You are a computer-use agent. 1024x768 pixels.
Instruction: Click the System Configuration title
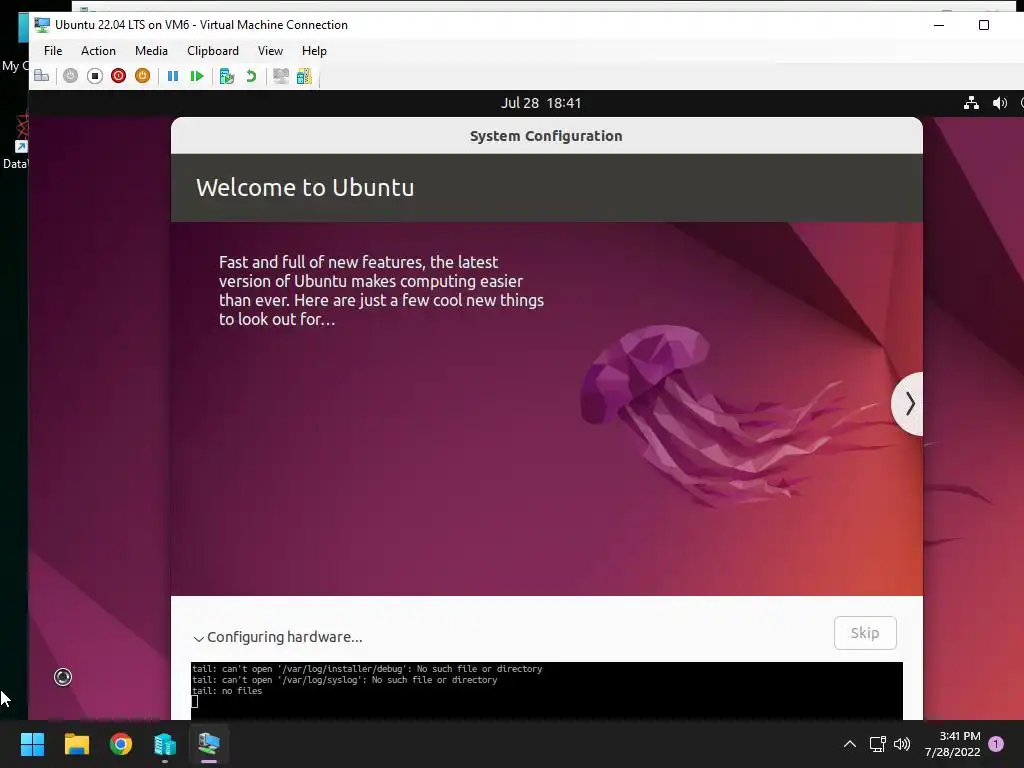[546, 136]
